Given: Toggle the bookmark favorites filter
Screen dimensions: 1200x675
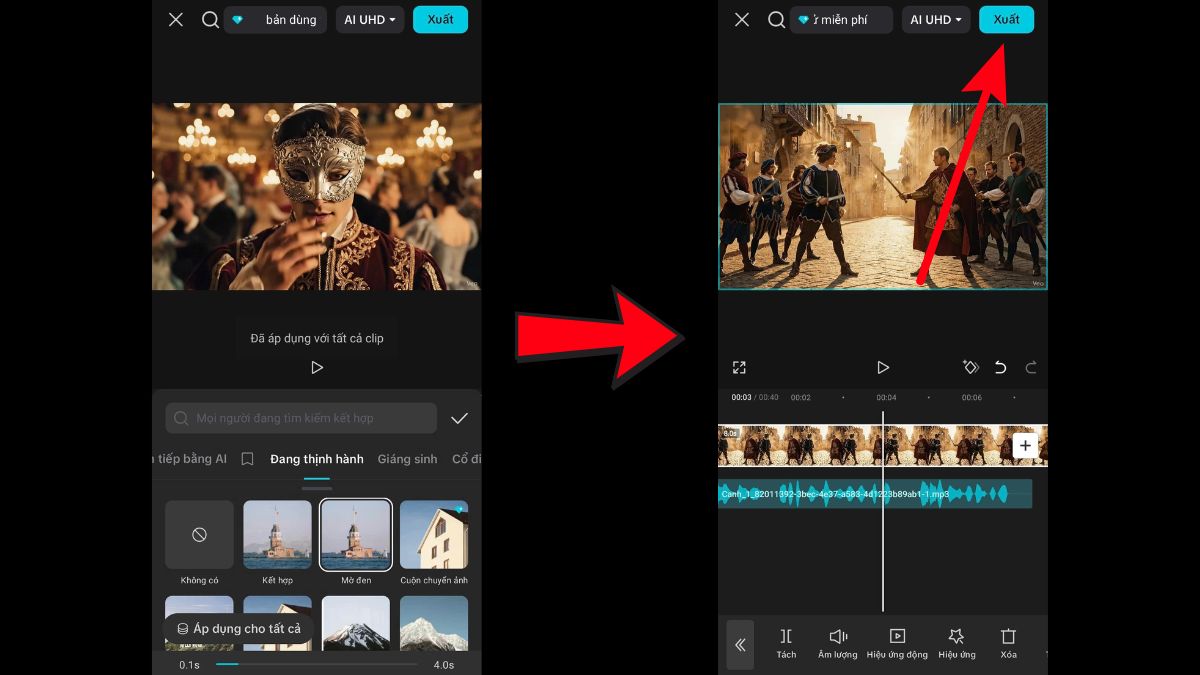Looking at the screenshot, I should tap(247, 458).
